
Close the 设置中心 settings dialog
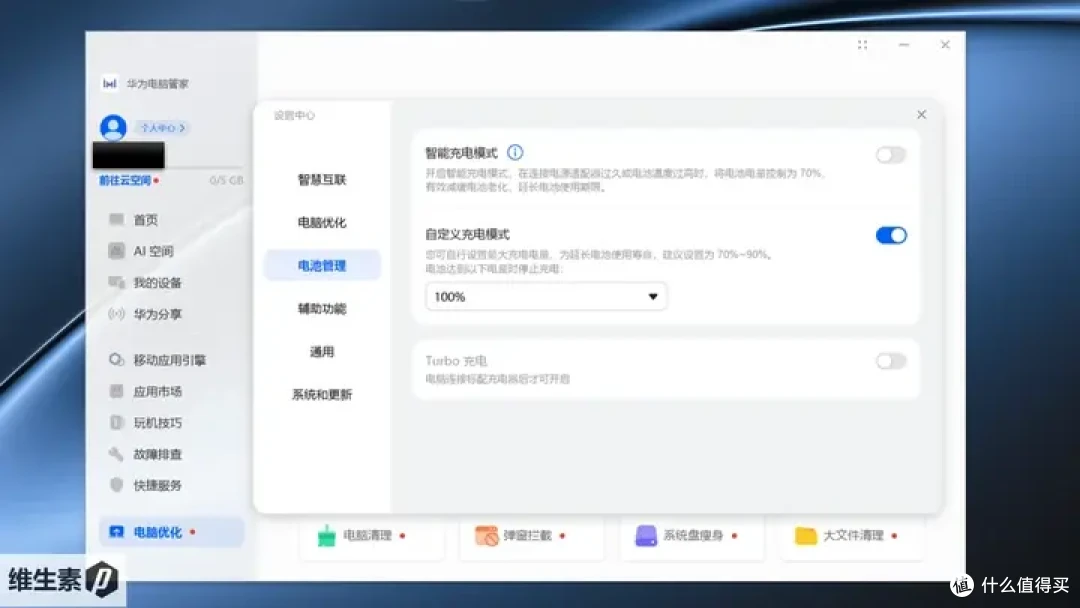[x=922, y=114]
